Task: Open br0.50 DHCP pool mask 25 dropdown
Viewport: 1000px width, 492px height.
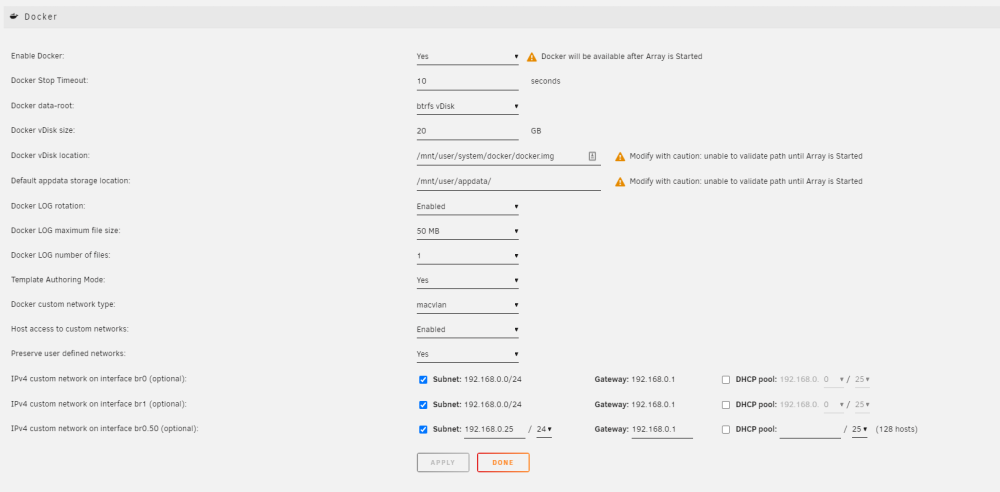Action: (x=860, y=429)
